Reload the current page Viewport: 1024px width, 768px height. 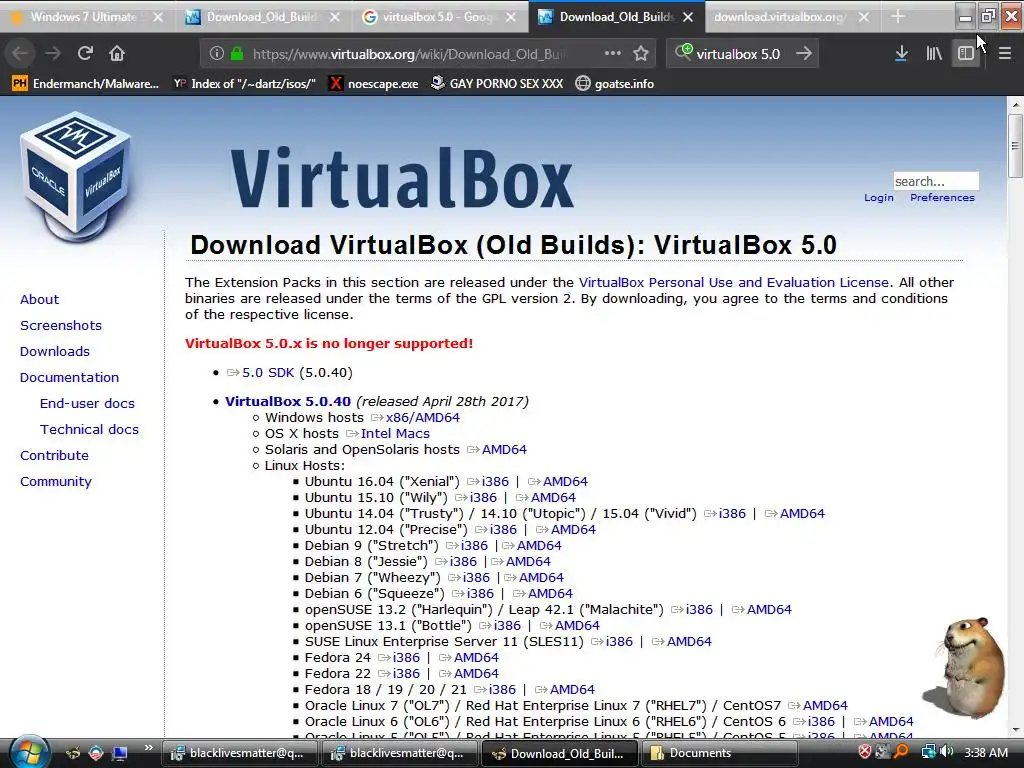[85, 54]
